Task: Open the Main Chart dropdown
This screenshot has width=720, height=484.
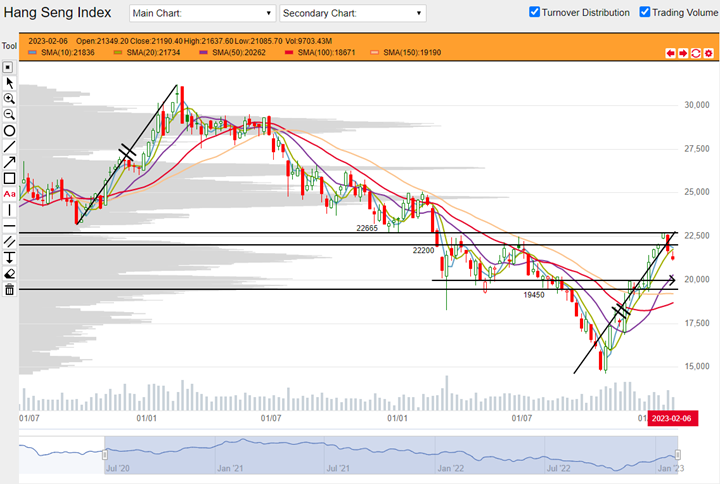Action: (x=202, y=13)
